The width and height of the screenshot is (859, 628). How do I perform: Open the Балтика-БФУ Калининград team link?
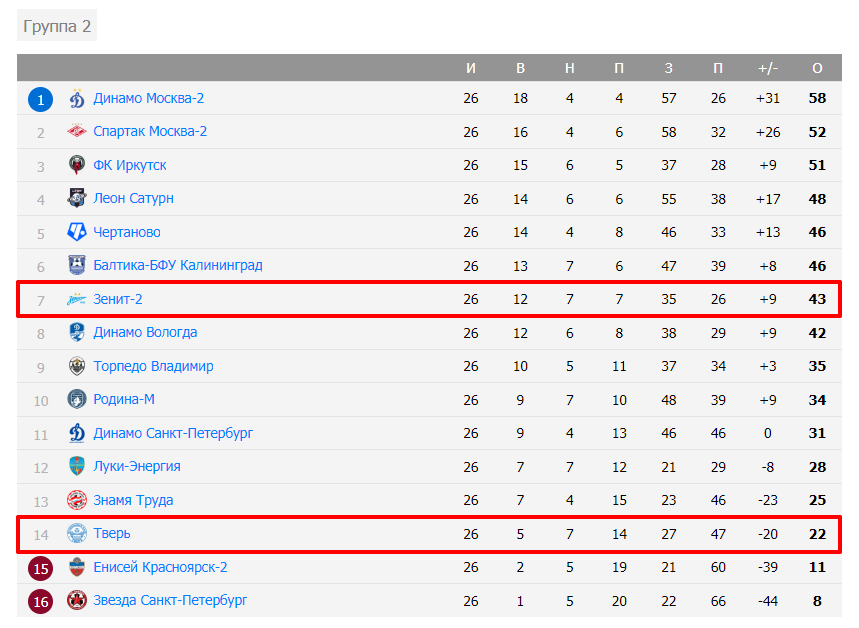coord(178,266)
